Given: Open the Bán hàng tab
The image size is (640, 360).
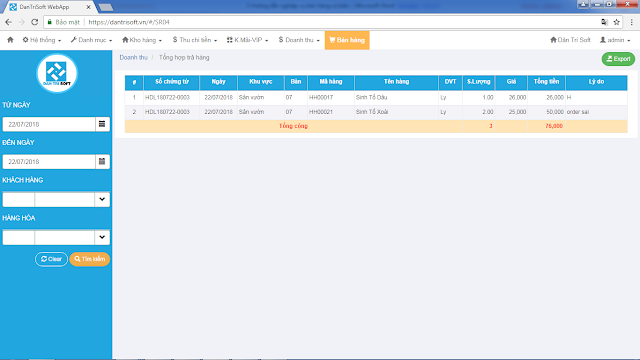Looking at the screenshot, I should 347,40.
